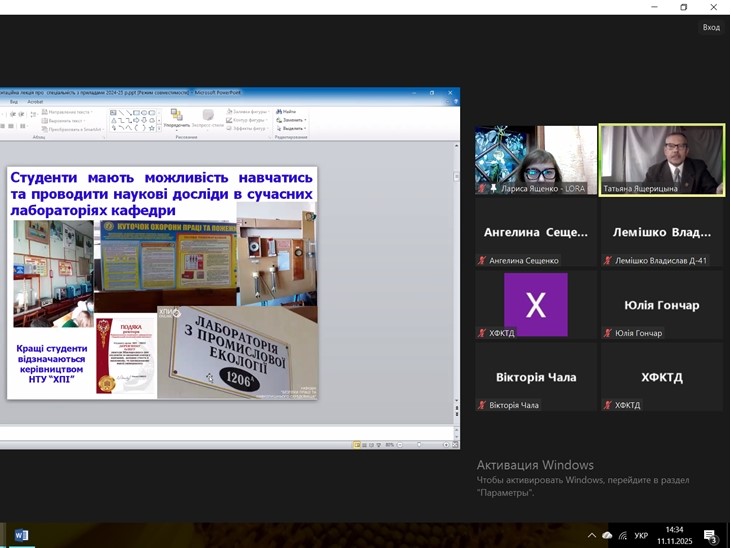
Task: Open the notification center icon in taskbar
Action: pos(710,536)
